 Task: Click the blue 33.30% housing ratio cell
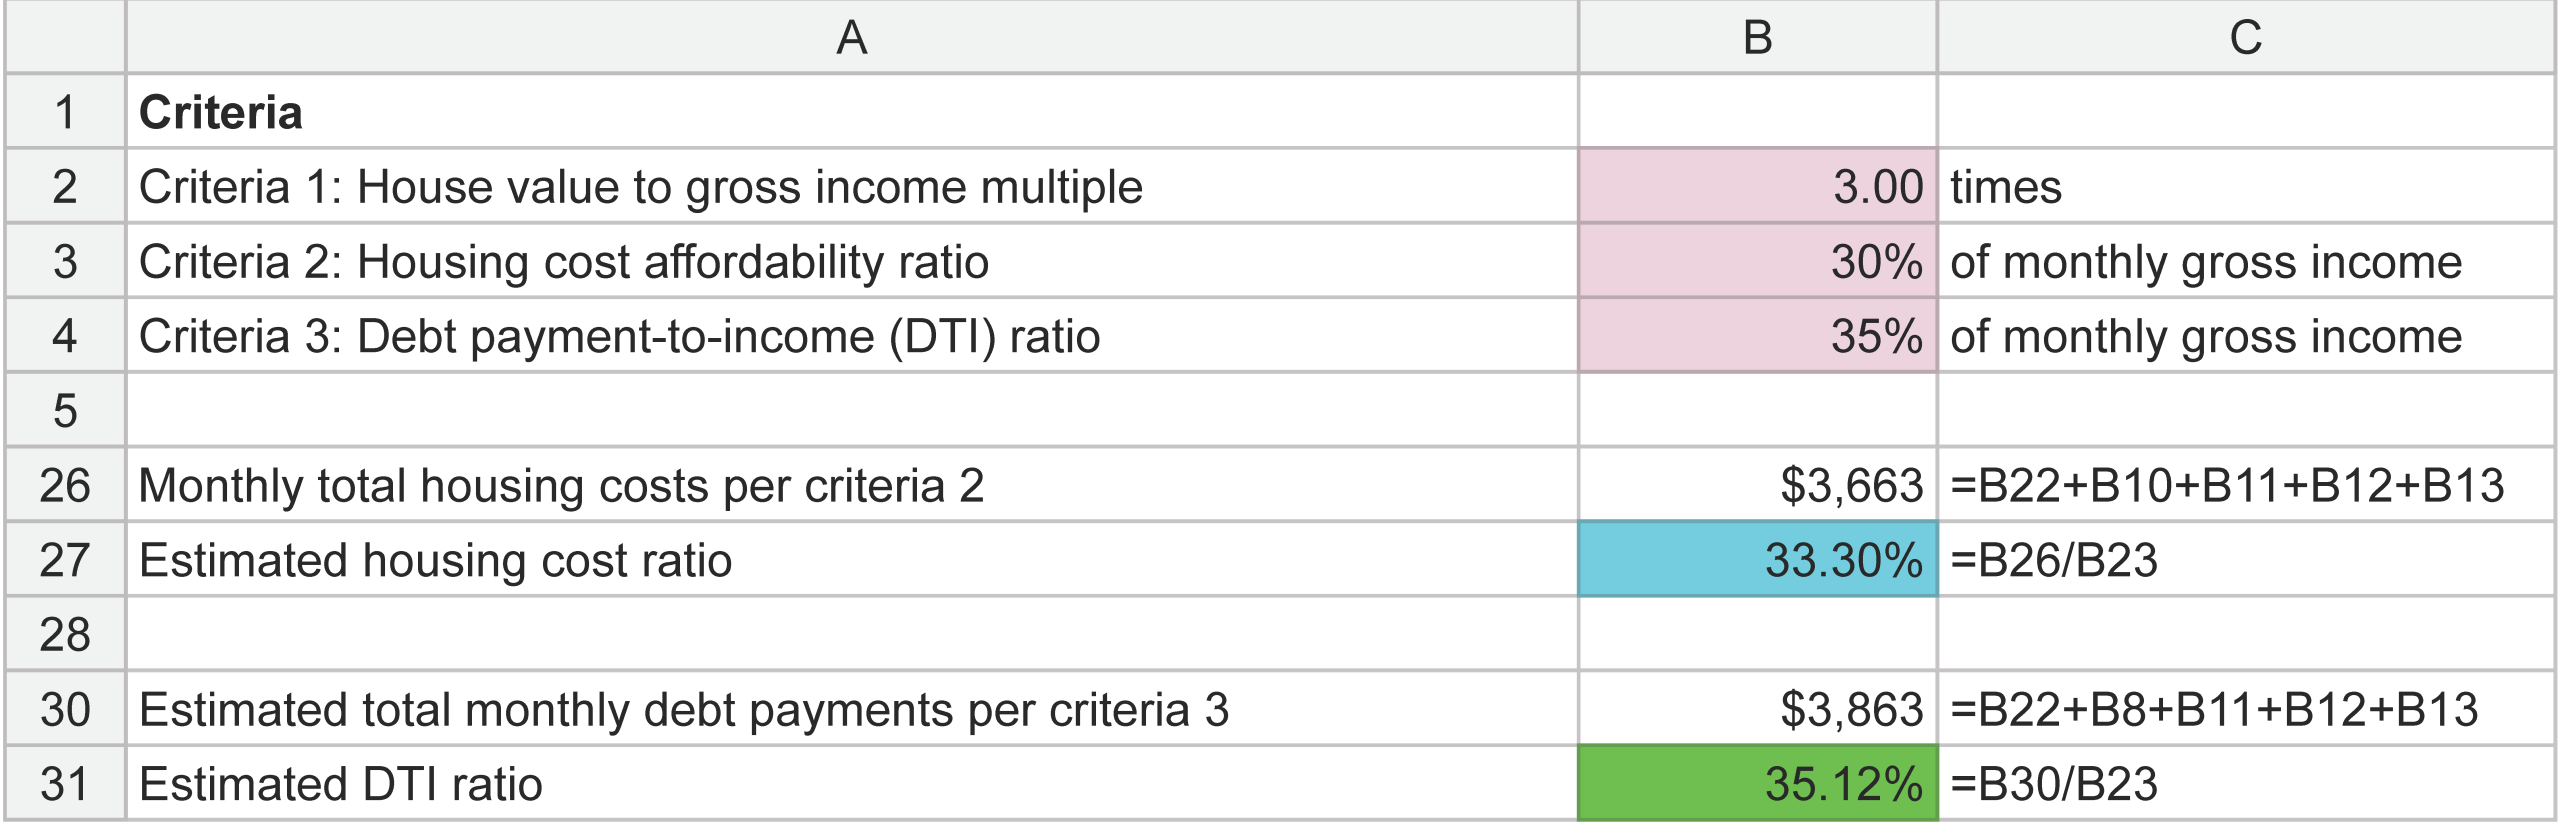1757,559
